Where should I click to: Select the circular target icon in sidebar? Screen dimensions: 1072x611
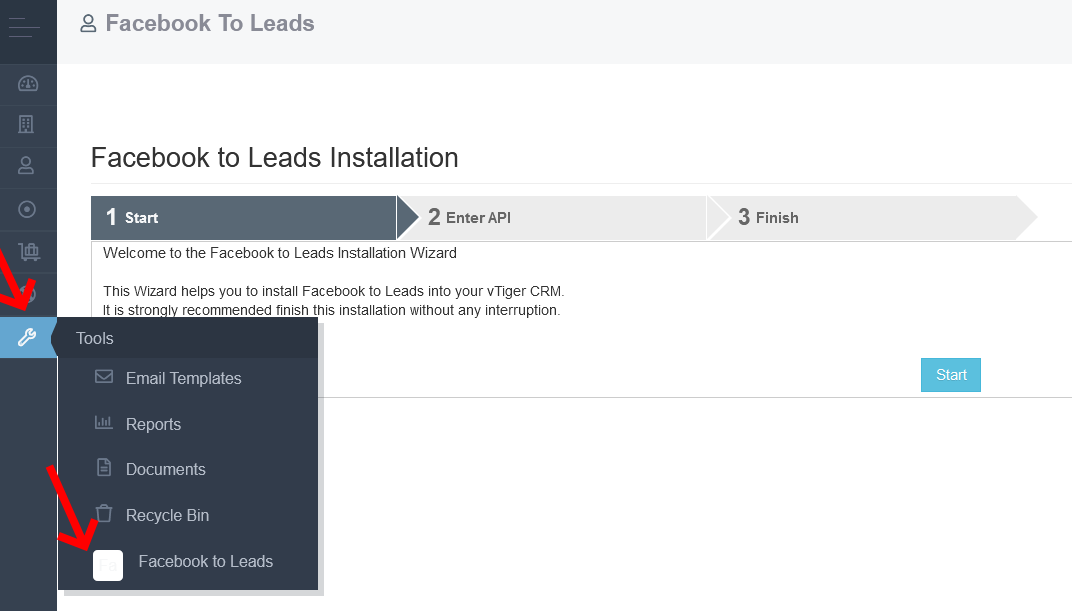coord(27,209)
